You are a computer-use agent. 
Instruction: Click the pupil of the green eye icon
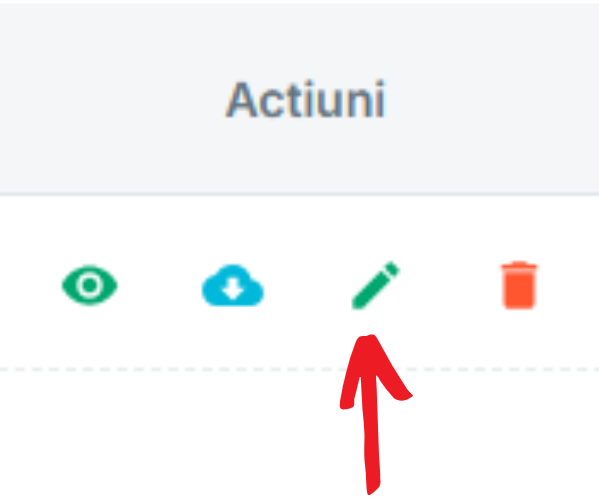[x=90, y=285]
